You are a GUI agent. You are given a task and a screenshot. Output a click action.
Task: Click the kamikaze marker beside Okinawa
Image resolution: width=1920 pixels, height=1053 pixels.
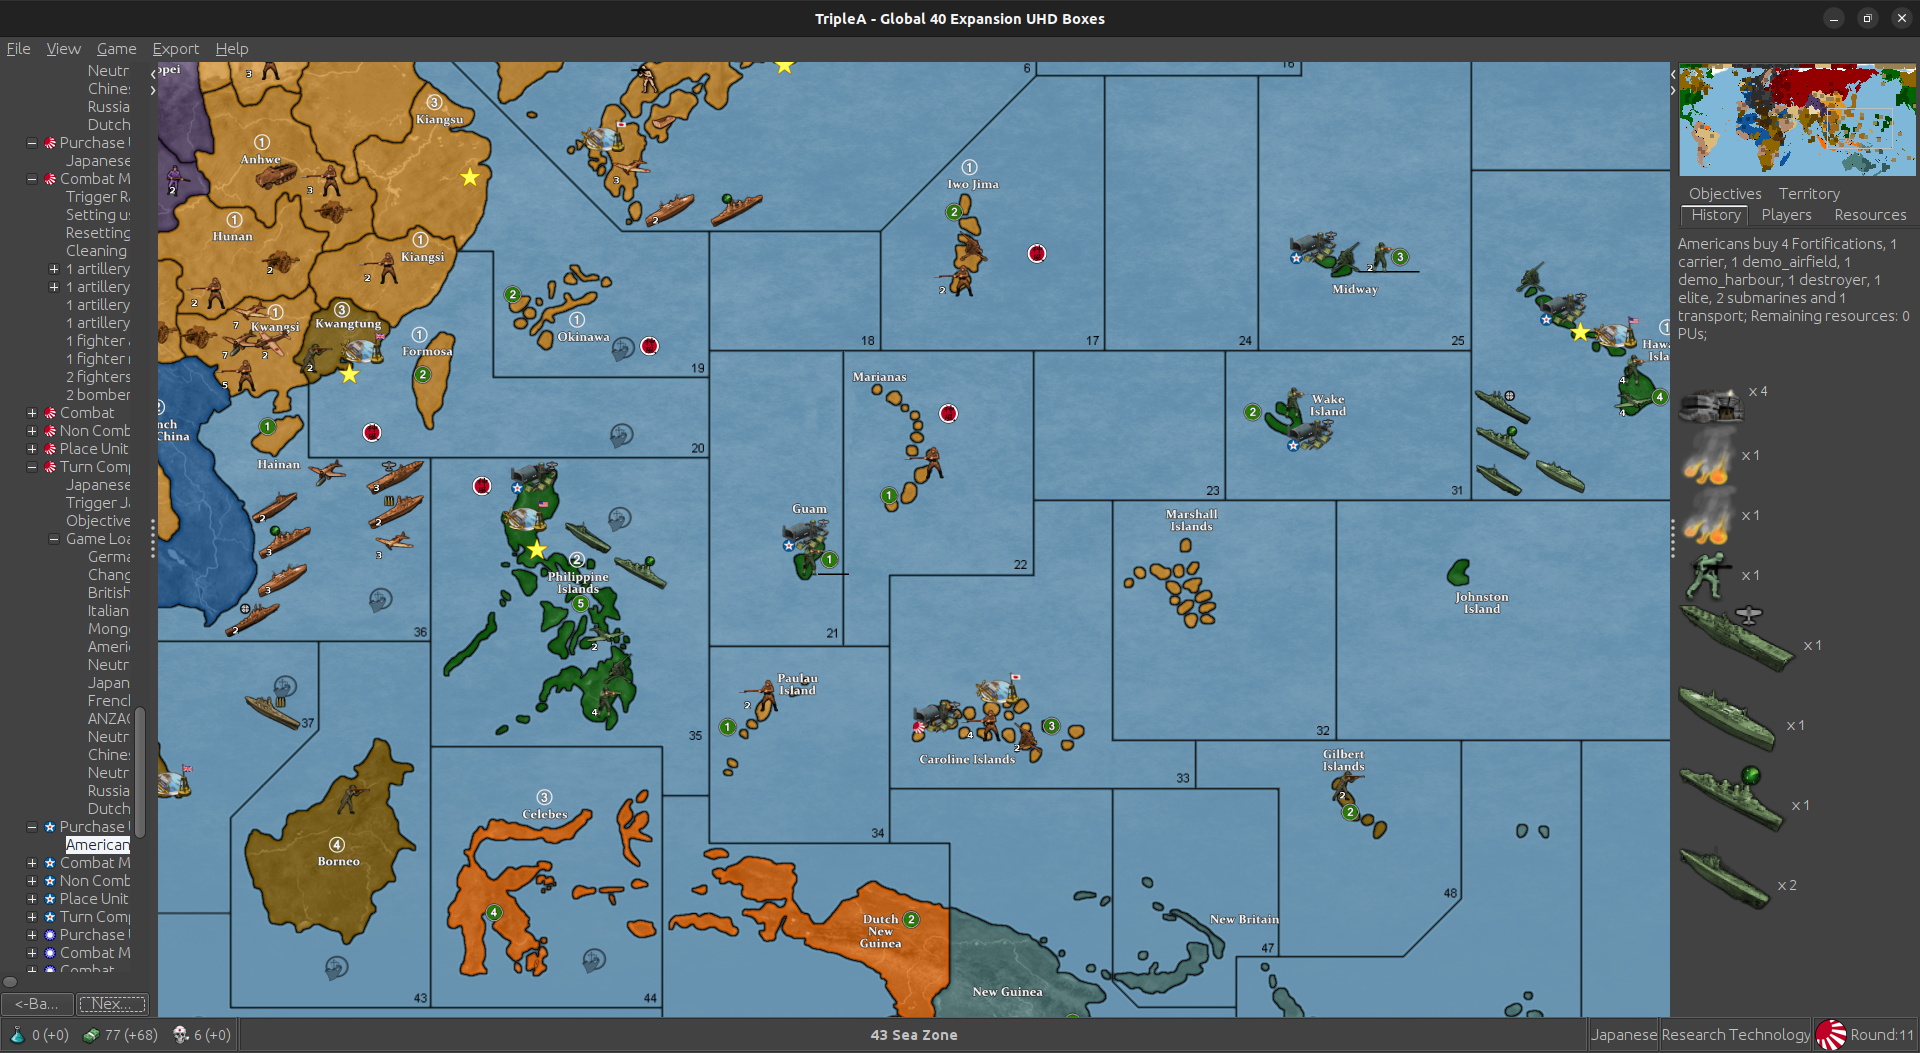pos(649,346)
